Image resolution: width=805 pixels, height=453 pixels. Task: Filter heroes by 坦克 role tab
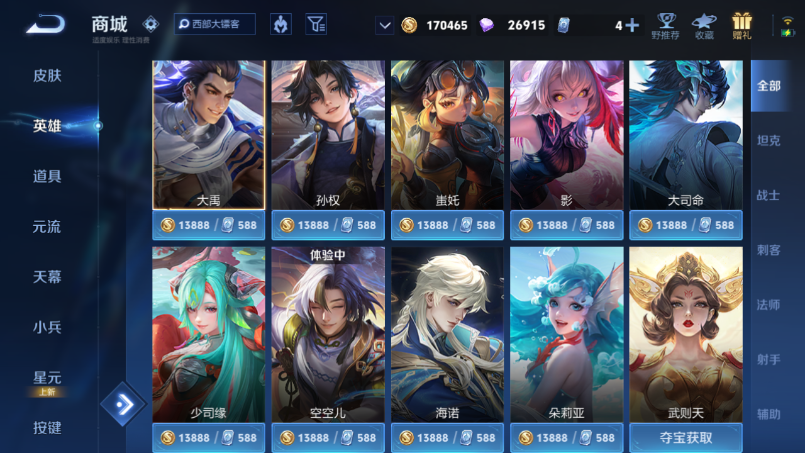coord(768,140)
